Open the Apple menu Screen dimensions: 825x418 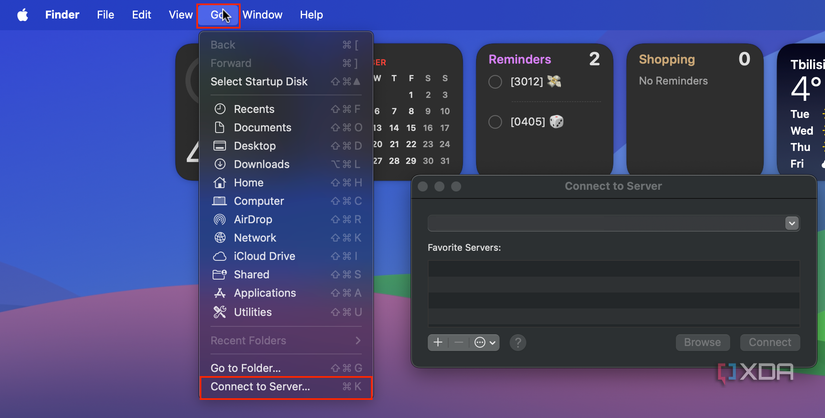click(22, 15)
